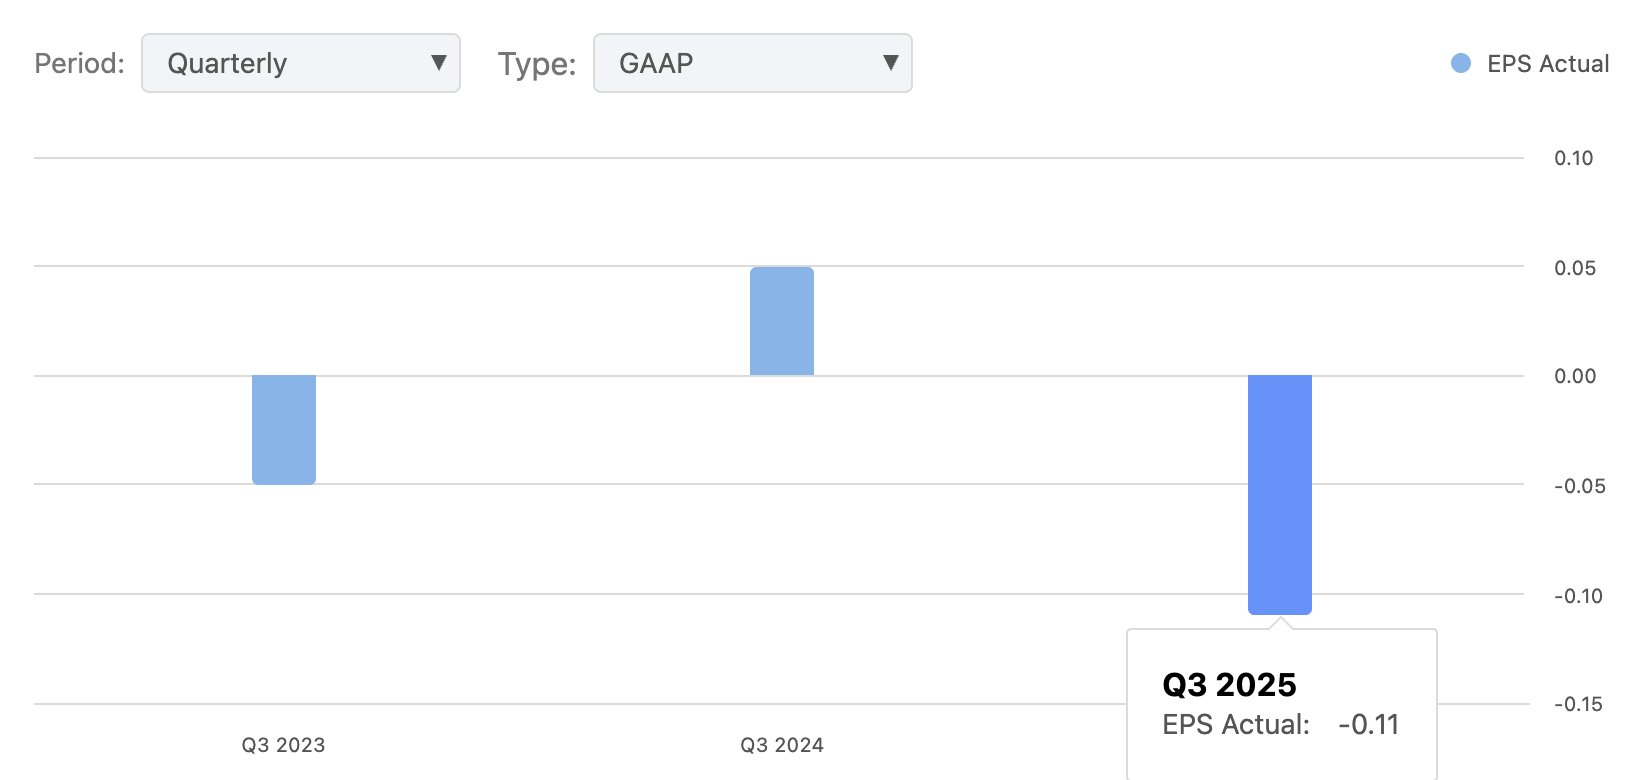This screenshot has height=780, width=1644.
Task: Click the -0.11 value in the tooltip
Action: [x=1369, y=724]
